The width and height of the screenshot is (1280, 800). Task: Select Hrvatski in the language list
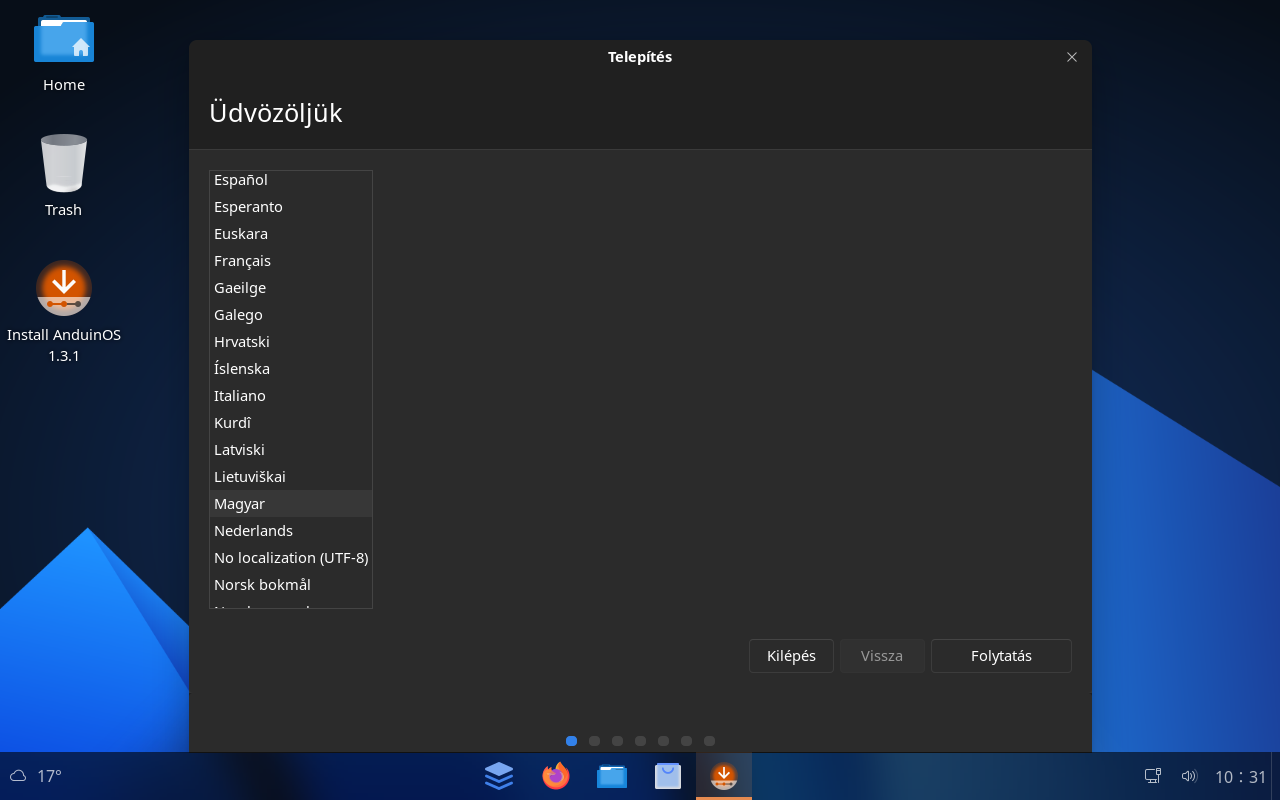(x=291, y=342)
